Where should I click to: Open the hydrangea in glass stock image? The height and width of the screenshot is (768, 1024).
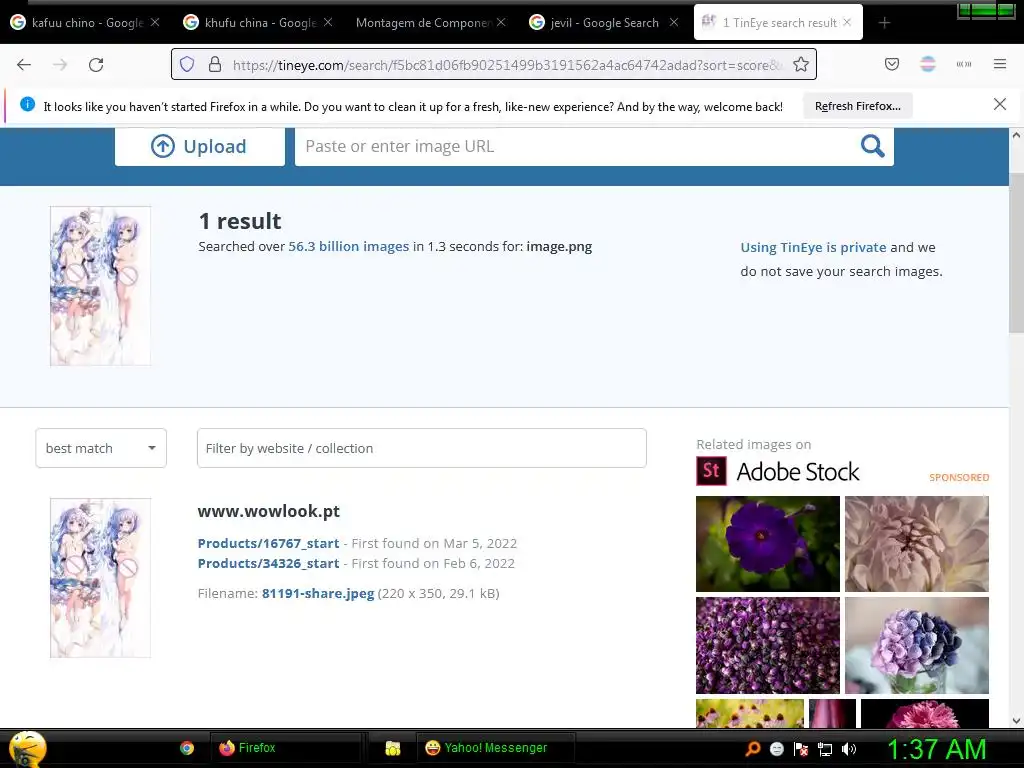click(x=917, y=645)
